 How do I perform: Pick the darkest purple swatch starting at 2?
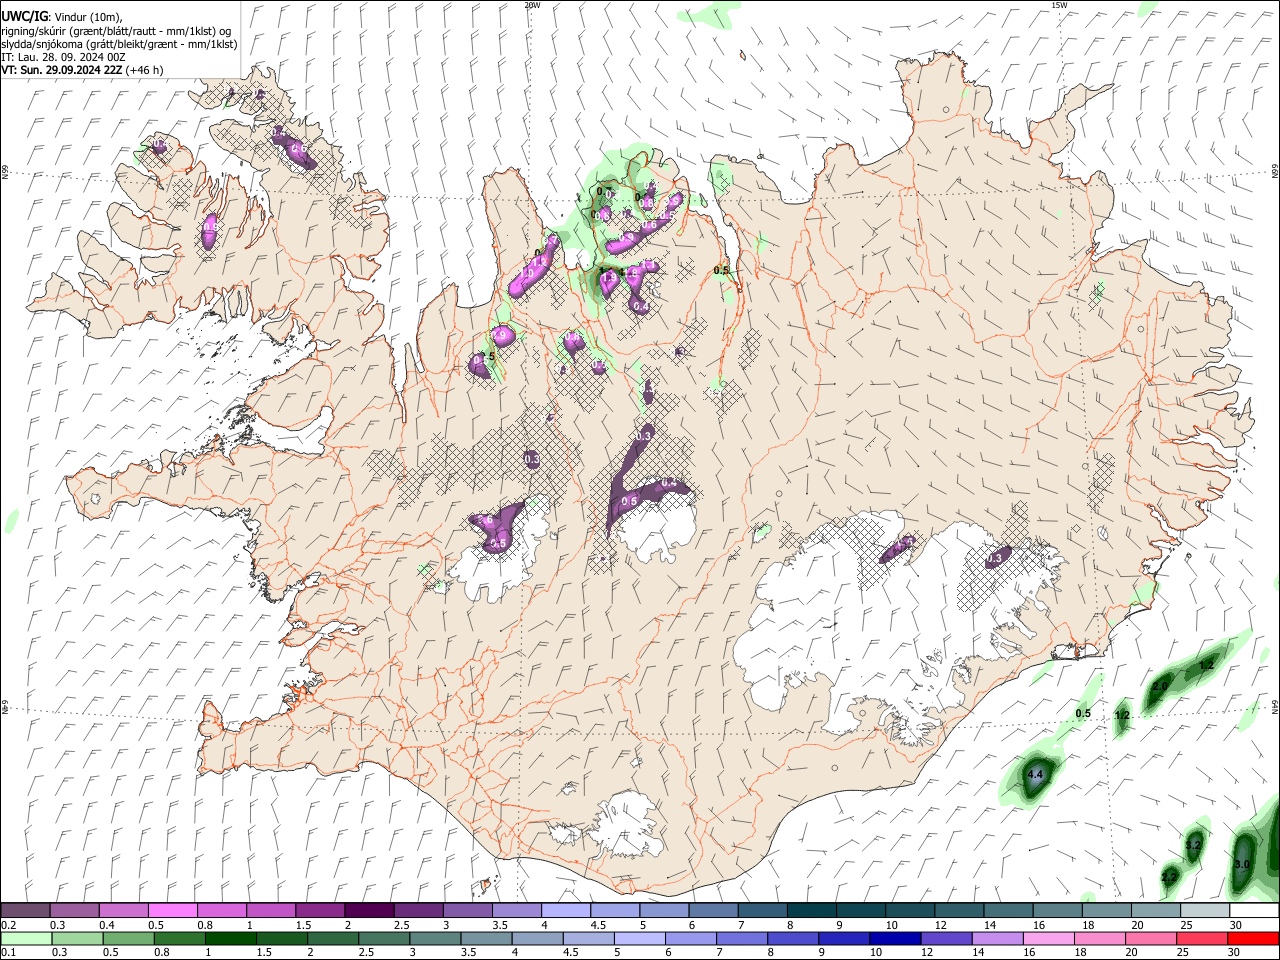point(368,911)
